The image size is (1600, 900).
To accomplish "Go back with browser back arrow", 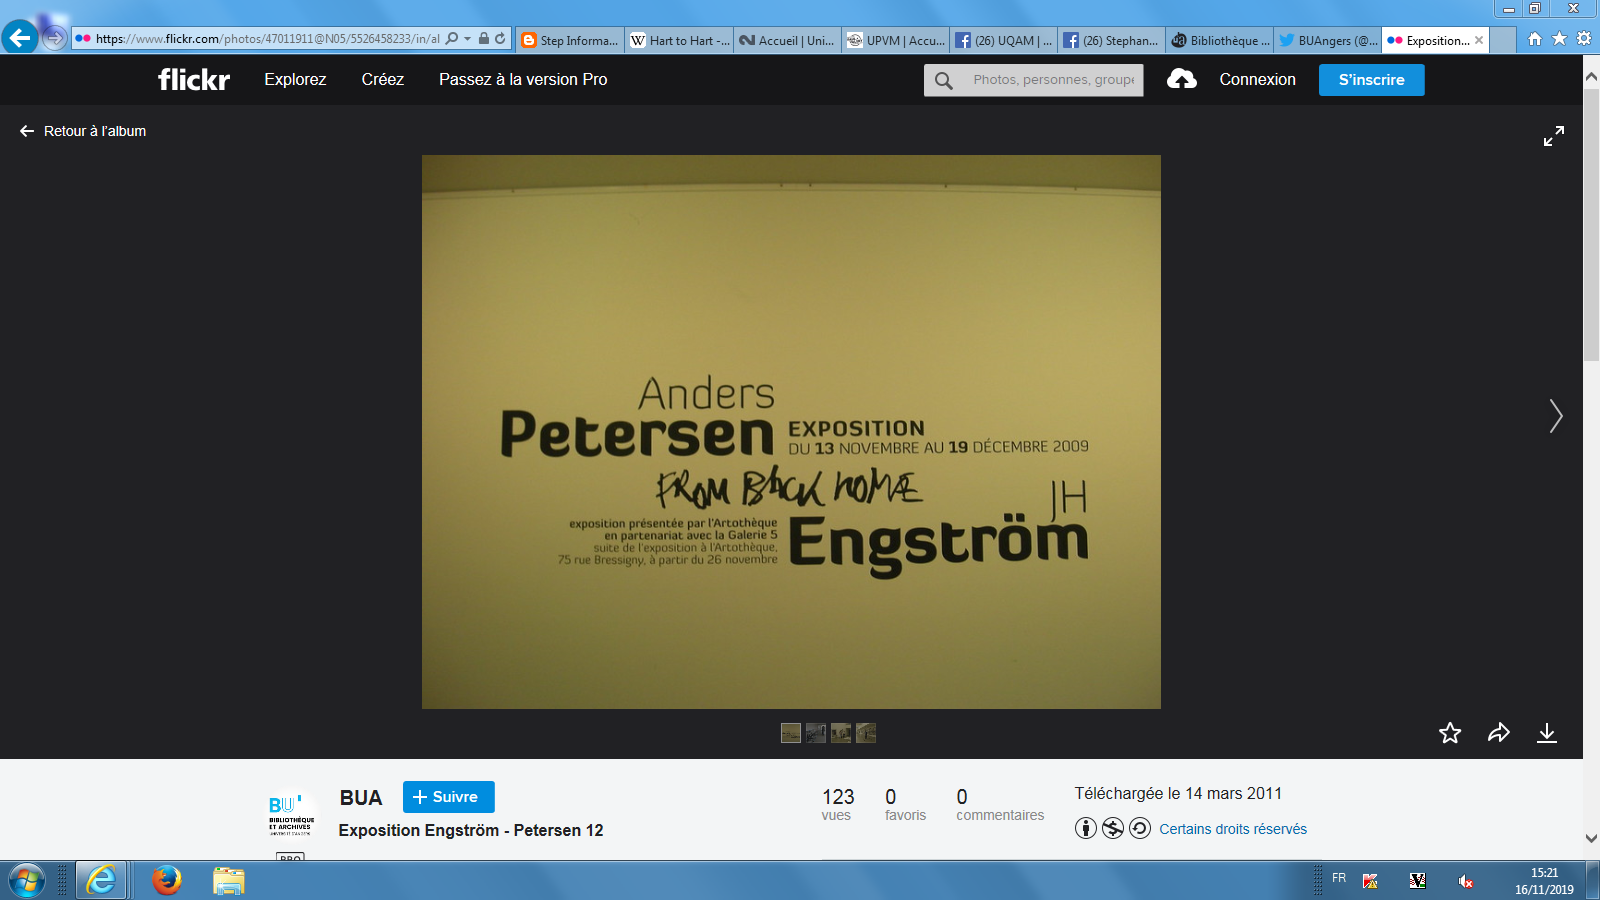I will coord(20,38).
